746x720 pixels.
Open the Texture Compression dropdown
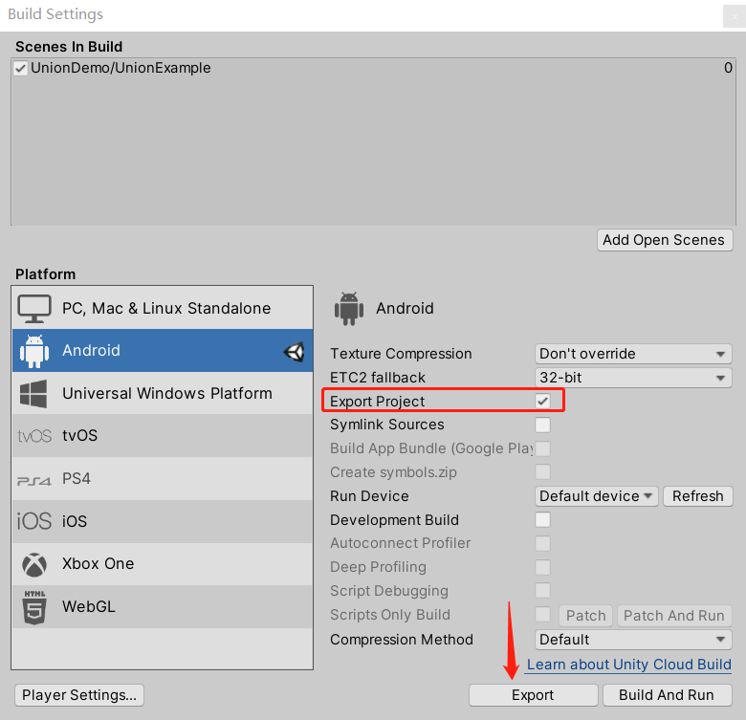coord(633,354)
